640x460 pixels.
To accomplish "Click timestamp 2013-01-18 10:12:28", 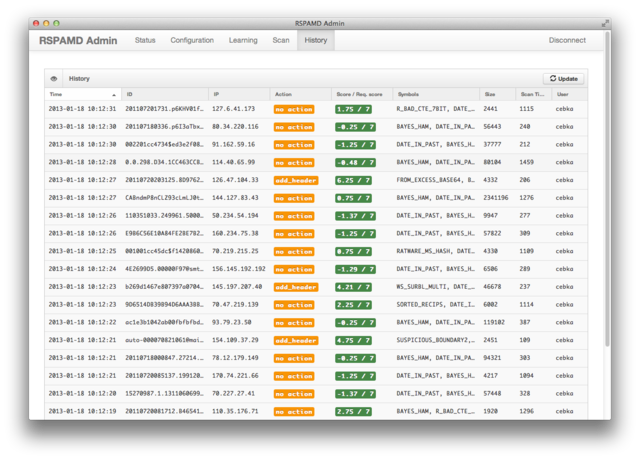I will pyautogui.click(x=82, y=162).
